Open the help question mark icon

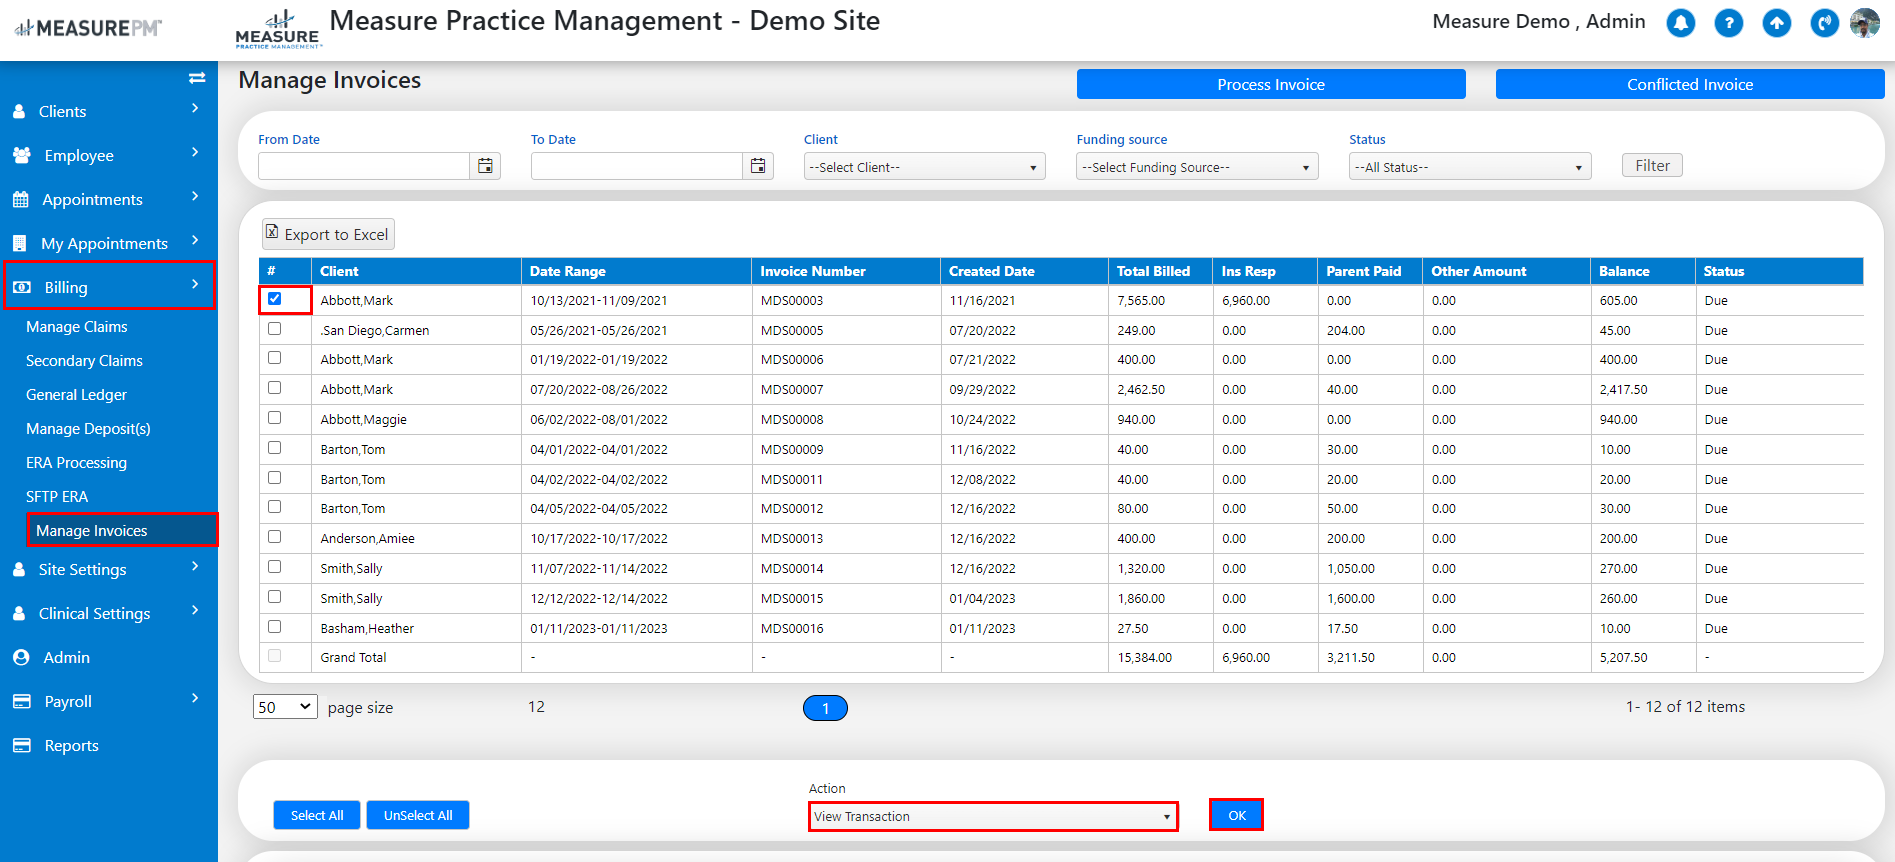[x=1729, y=23]
